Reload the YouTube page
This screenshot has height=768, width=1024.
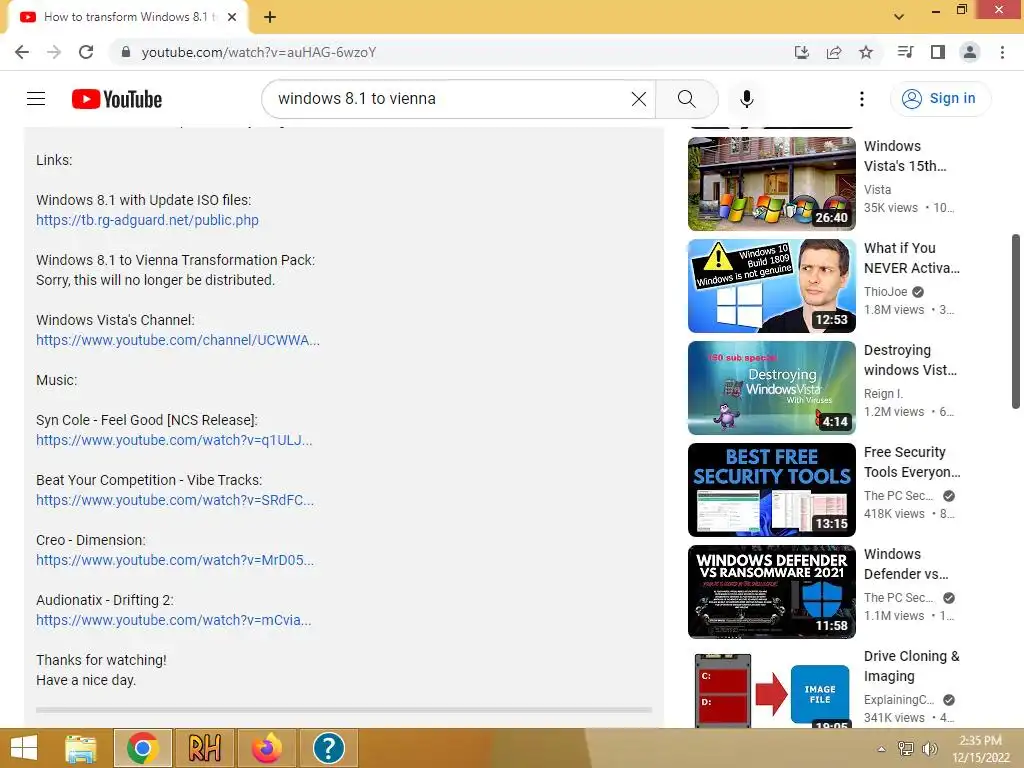[x=86, y=52]
